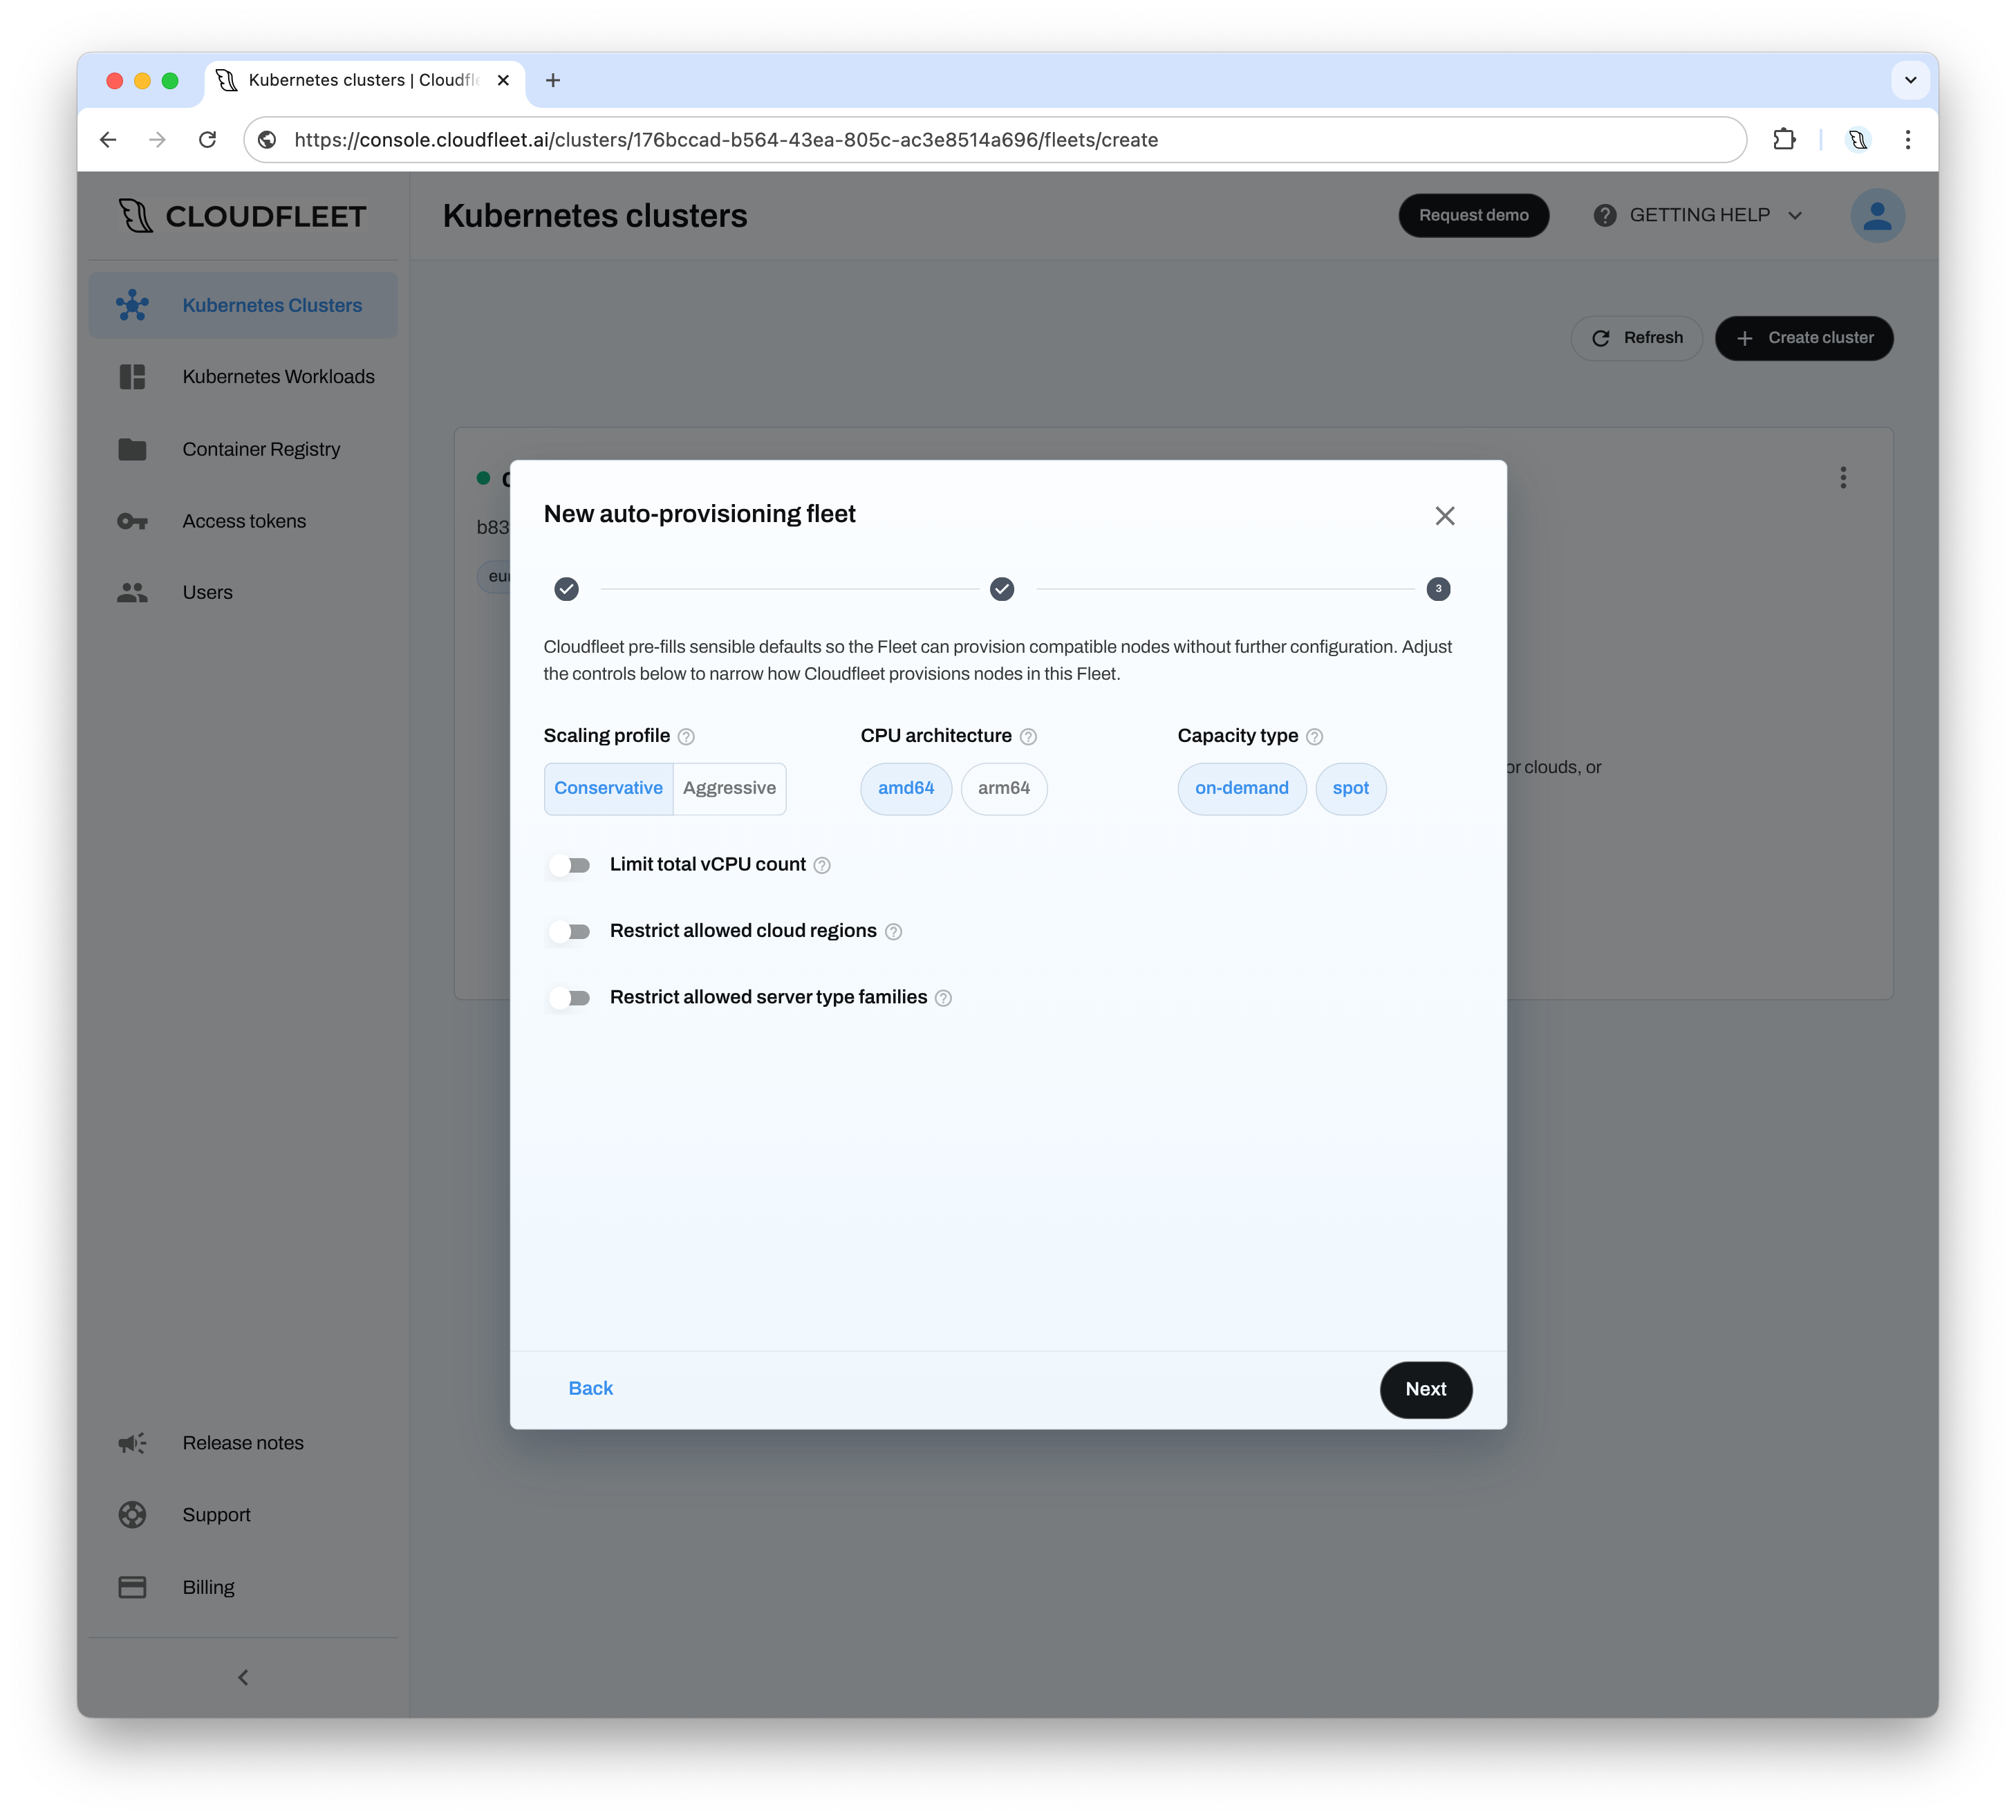Click the Getting Help question mark icon

[x=1604, y=215]
